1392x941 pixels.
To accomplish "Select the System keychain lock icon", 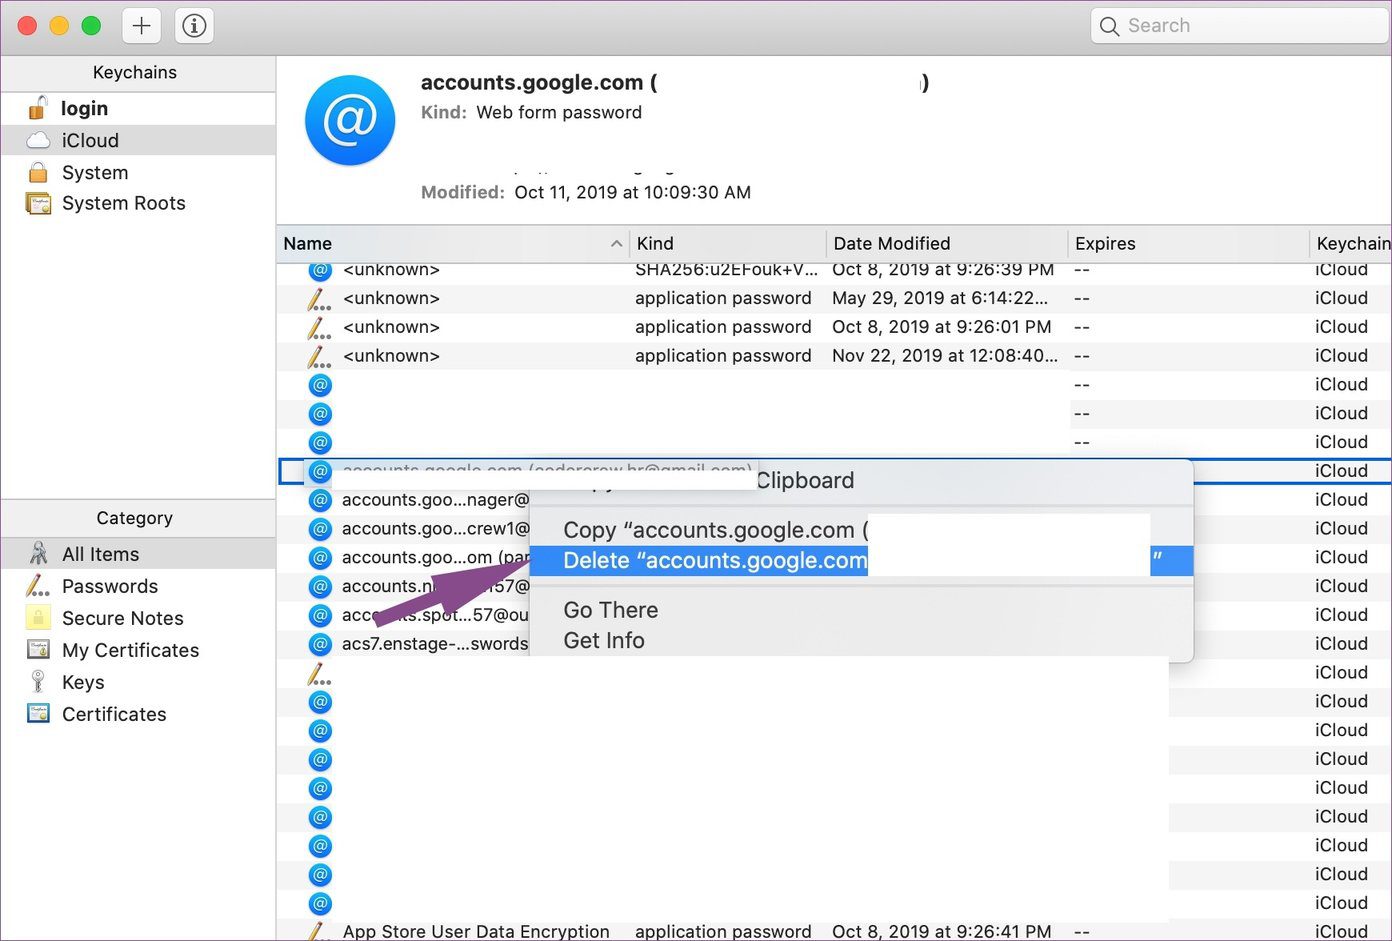I will click(38, 172).
